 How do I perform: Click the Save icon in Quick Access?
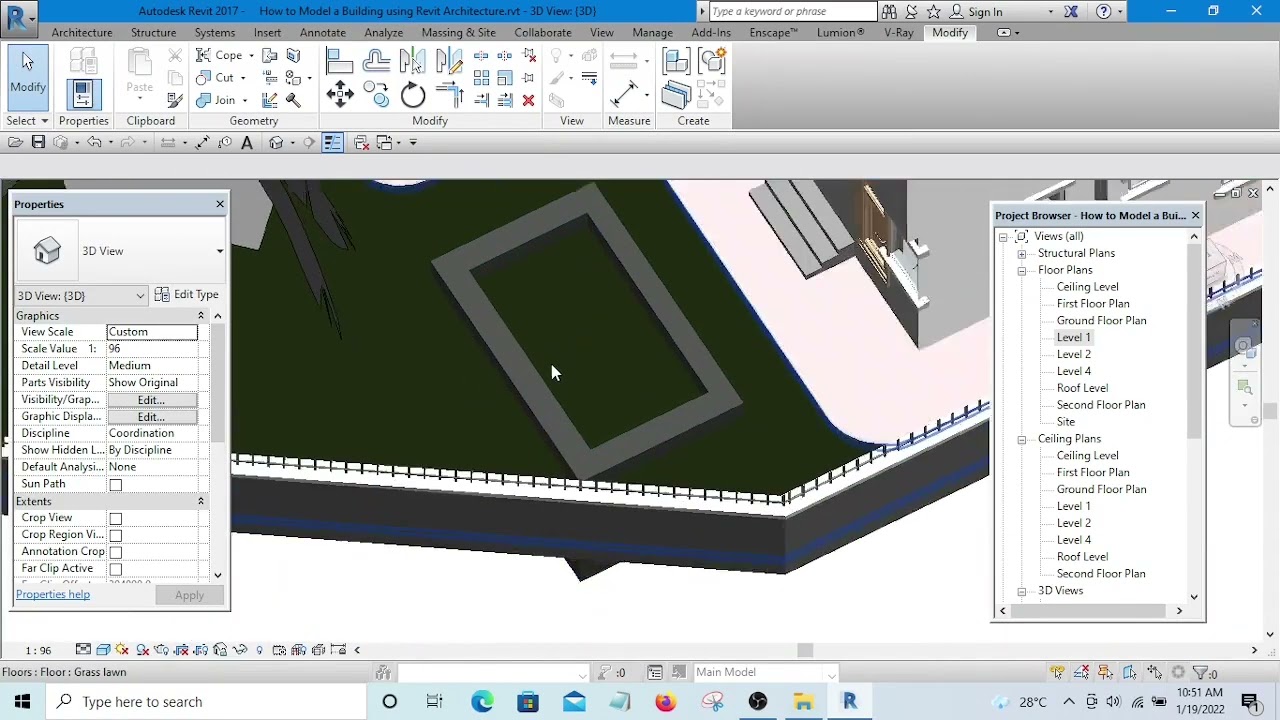click(38, 143)
